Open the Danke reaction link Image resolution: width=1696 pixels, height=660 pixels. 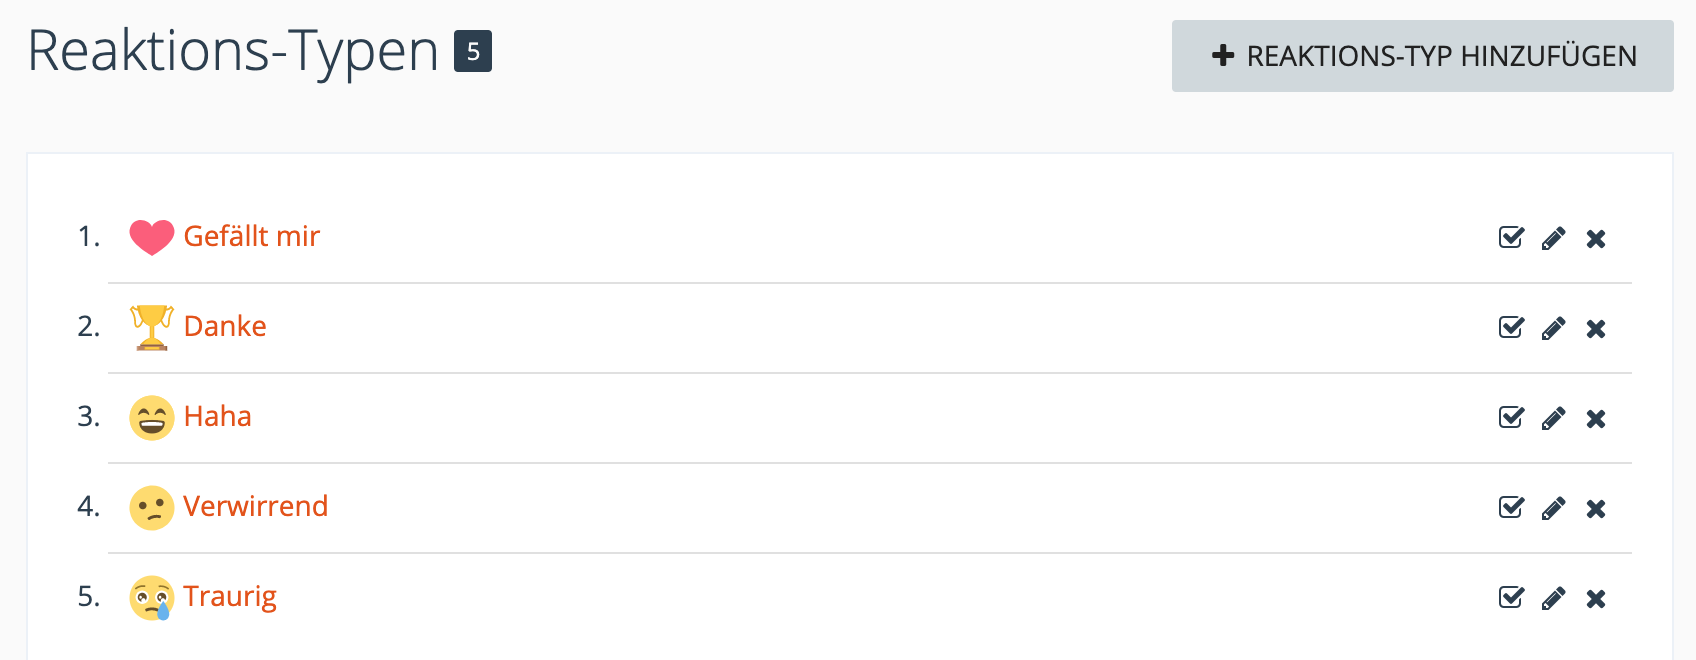225,326
